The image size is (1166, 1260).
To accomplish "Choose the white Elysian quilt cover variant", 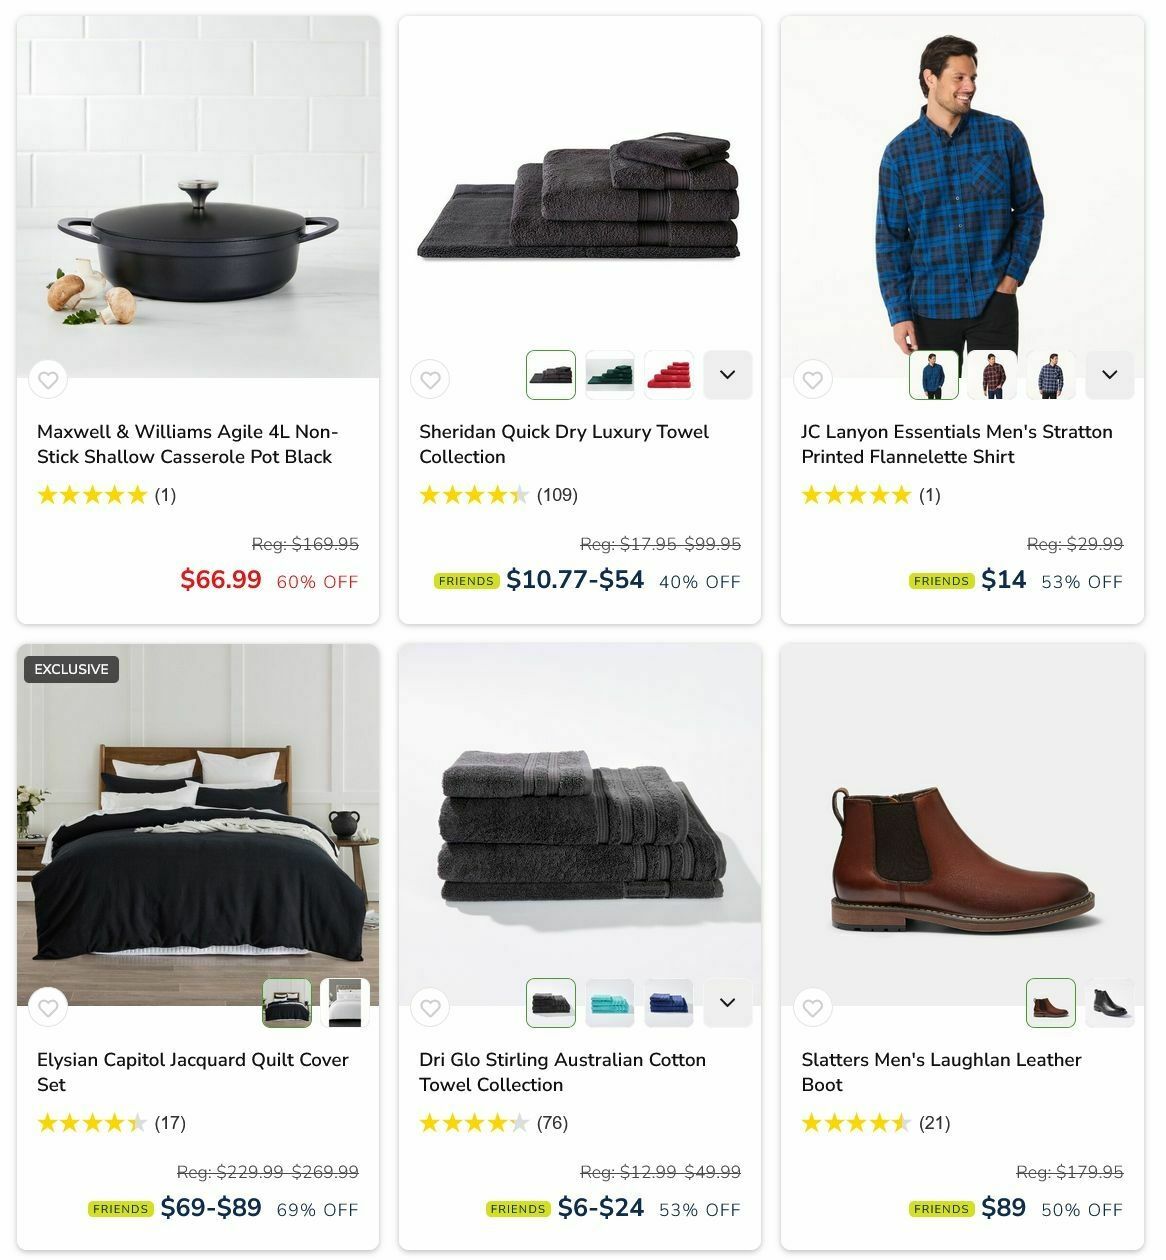I will 345,1003.
